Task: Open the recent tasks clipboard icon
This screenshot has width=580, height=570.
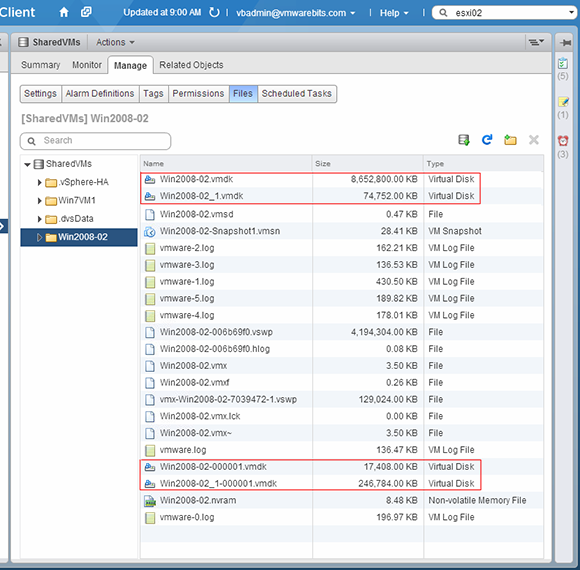Action: pyautogui.click(x=563, y=63)
